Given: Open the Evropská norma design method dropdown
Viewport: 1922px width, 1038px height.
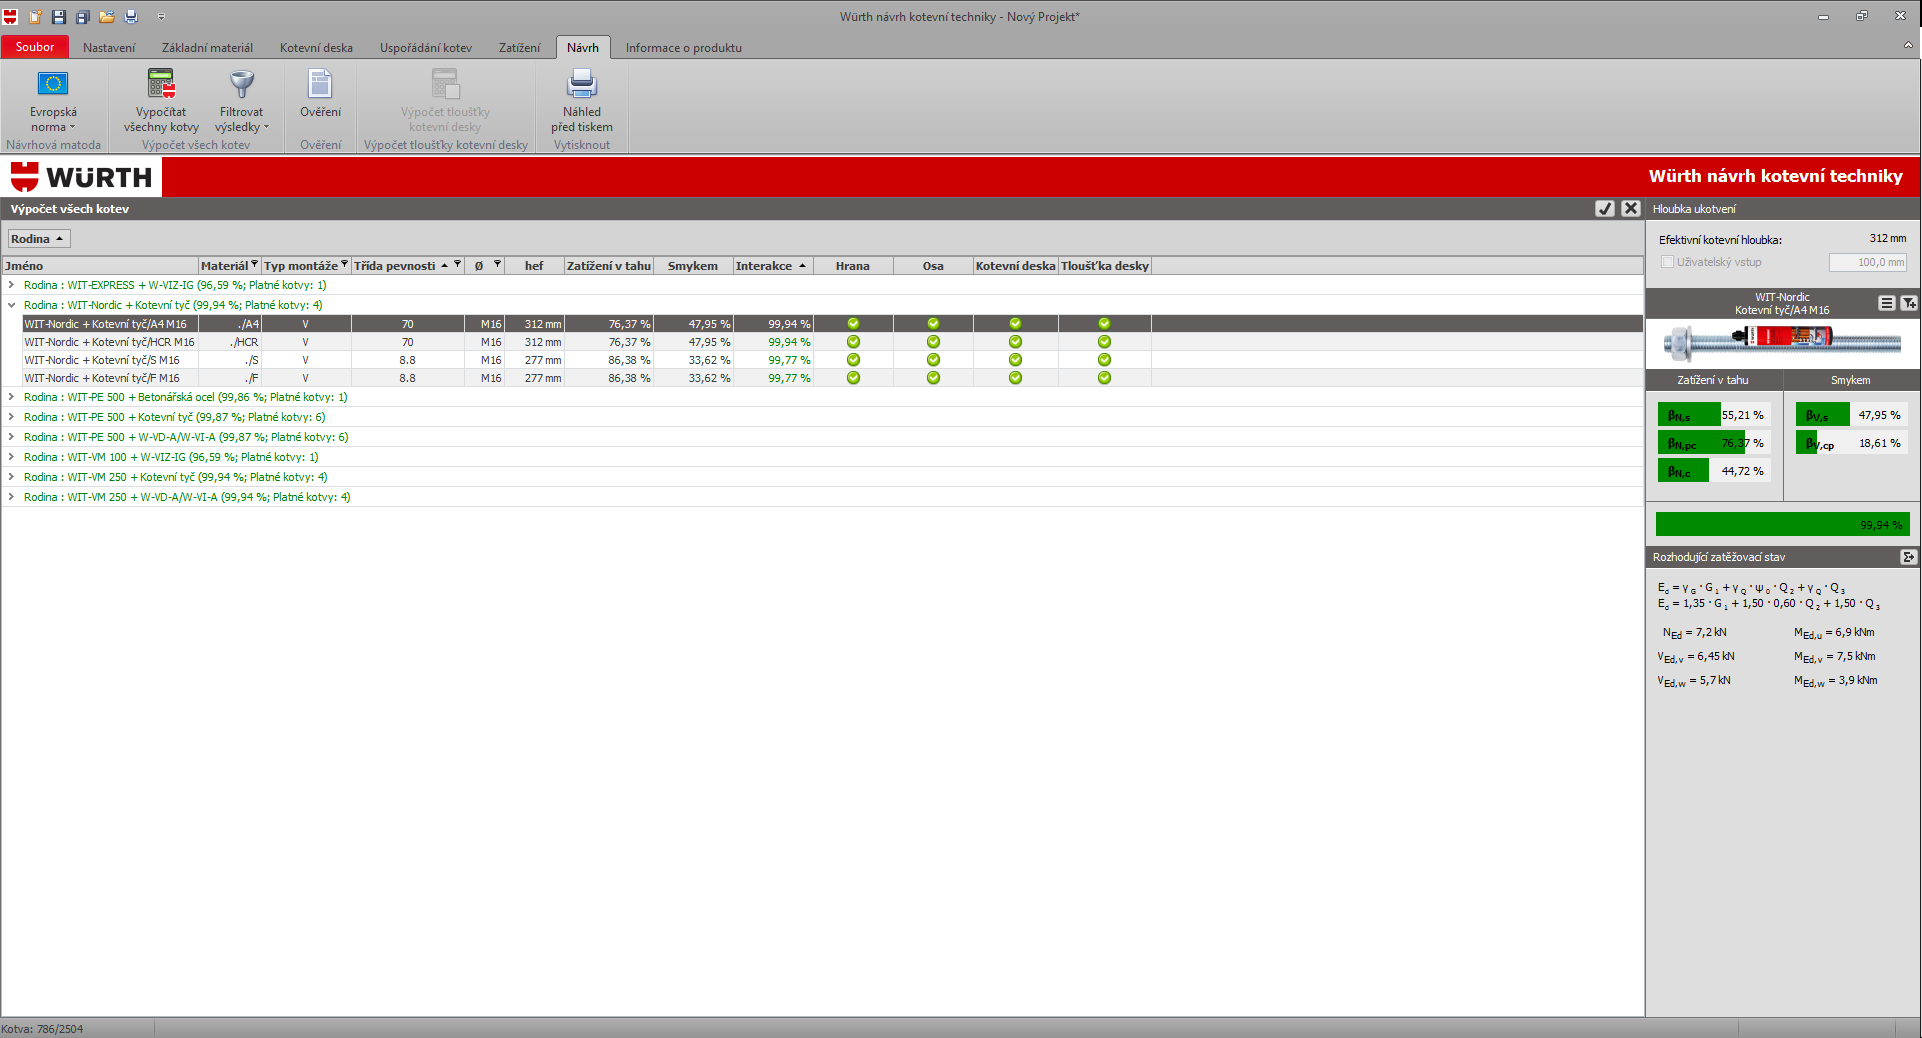Looking at the screenshot, I should point(53,101).
